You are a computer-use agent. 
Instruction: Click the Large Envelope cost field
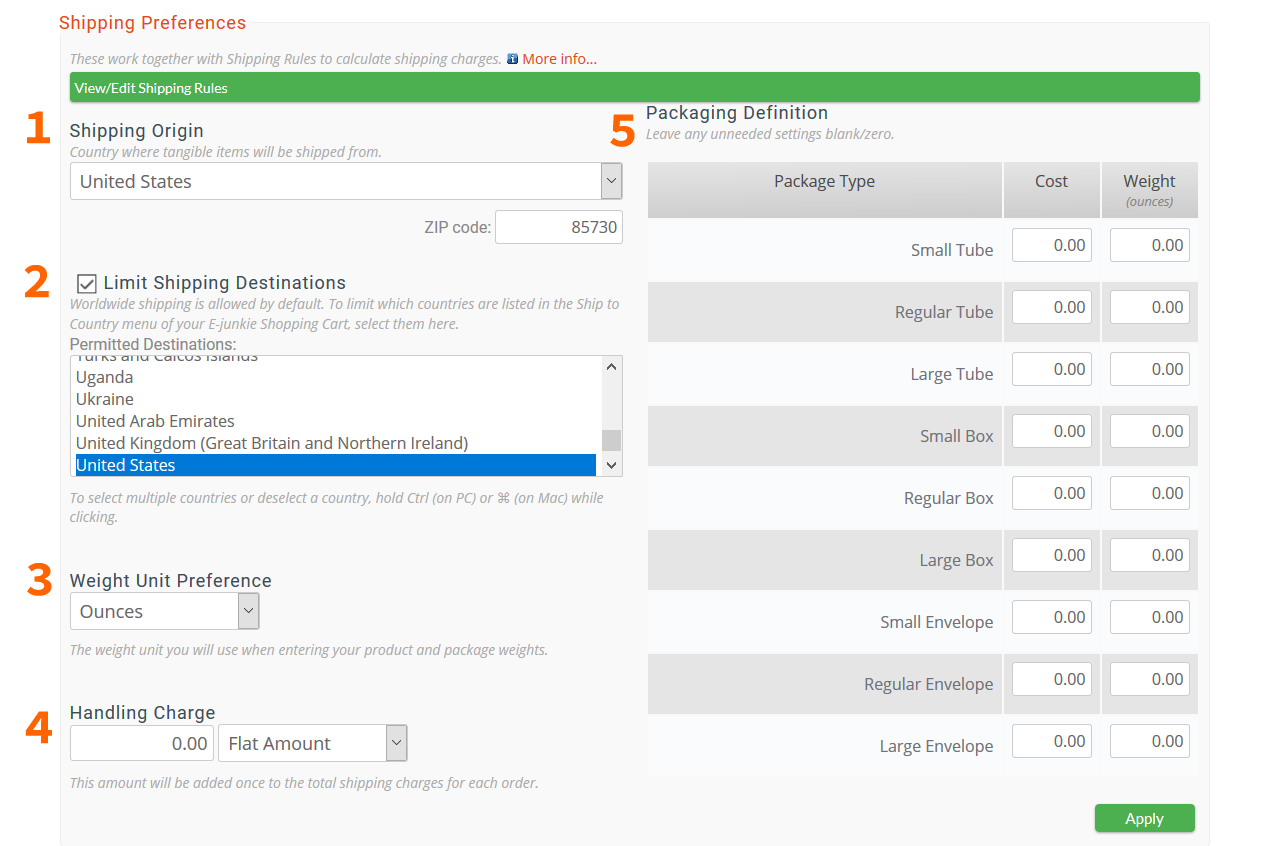click(x=1051, y=741)
